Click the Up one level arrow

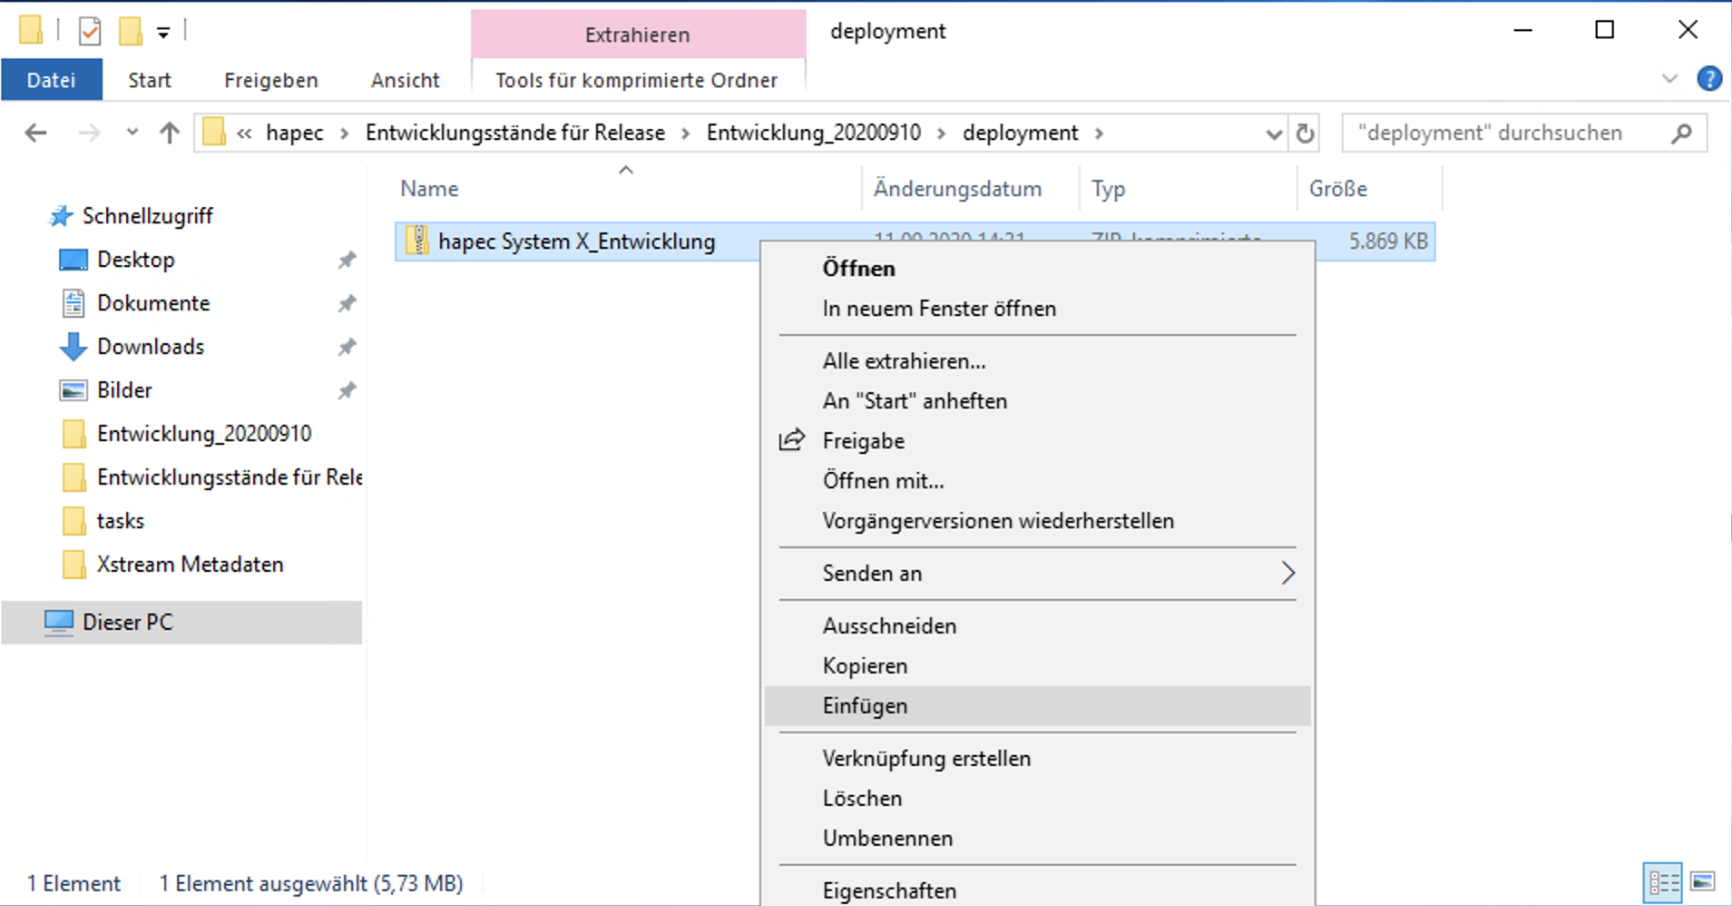tap(169, 133)
